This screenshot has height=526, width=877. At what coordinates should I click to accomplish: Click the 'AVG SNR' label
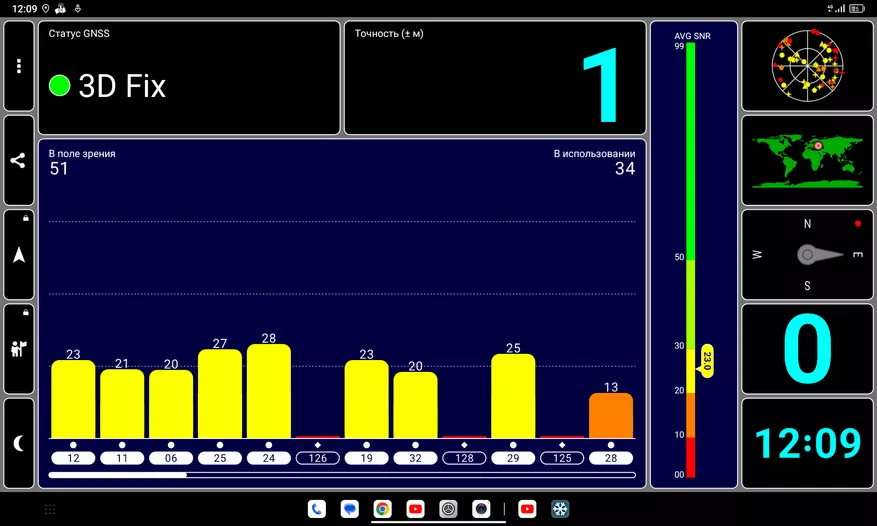692,36
